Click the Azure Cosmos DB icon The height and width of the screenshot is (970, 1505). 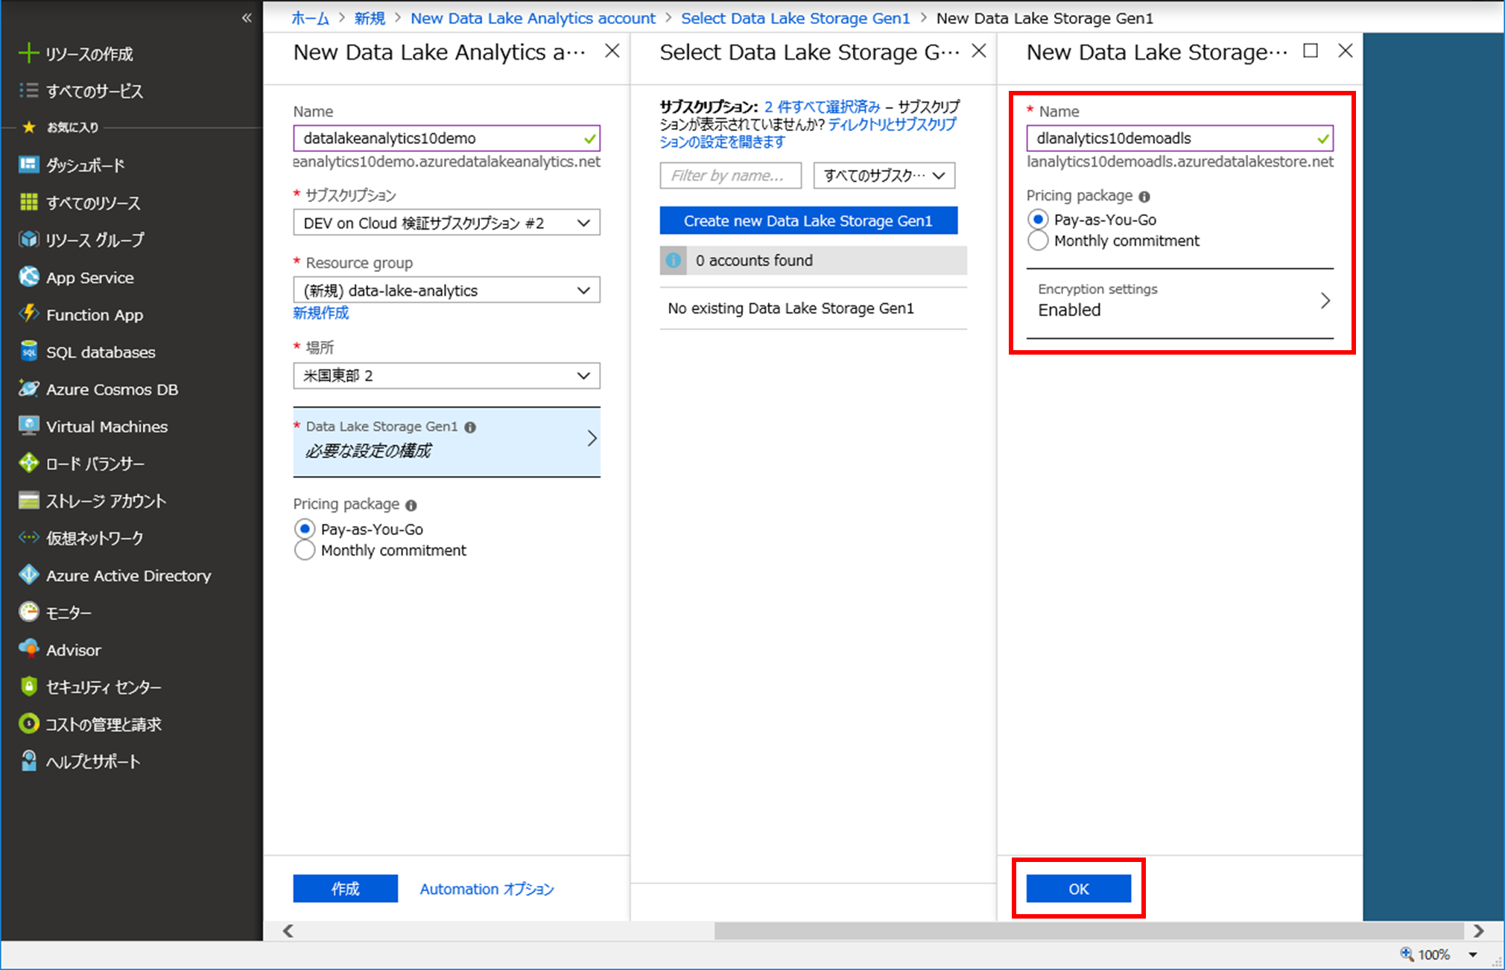point(29,389)
